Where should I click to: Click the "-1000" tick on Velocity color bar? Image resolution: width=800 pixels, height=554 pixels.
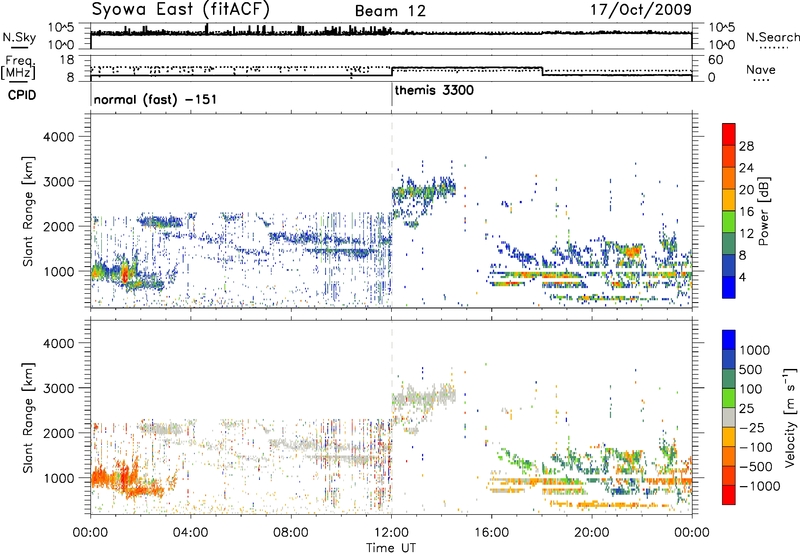(x=759, y=486)
